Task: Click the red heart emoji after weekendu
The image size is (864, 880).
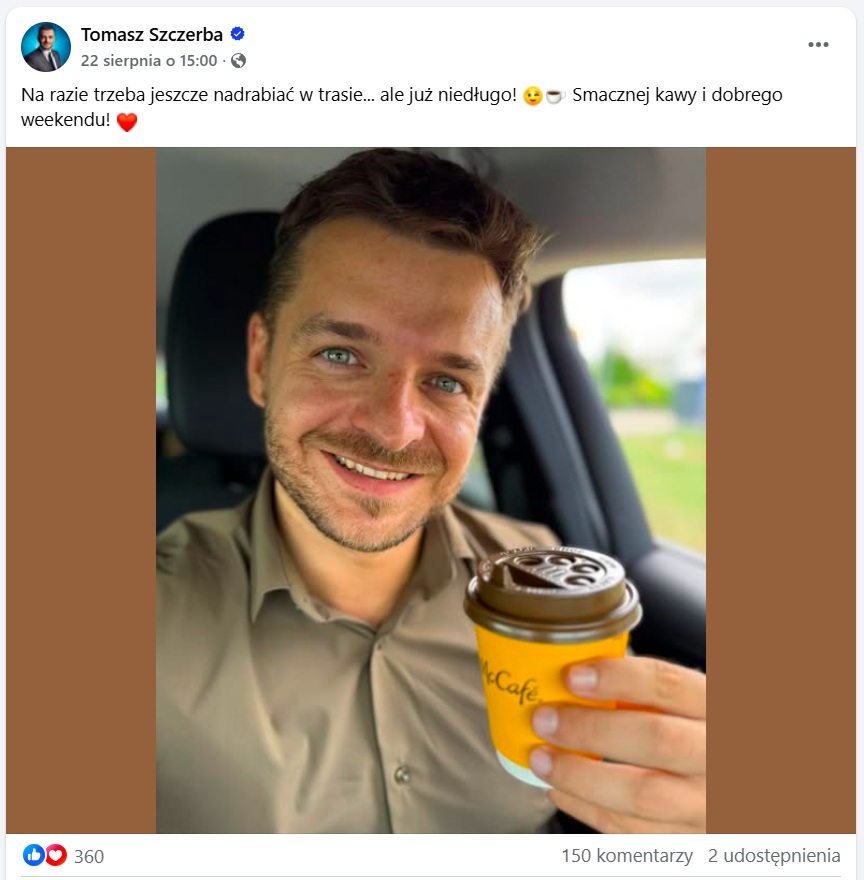Action: (x=127, y=122)
